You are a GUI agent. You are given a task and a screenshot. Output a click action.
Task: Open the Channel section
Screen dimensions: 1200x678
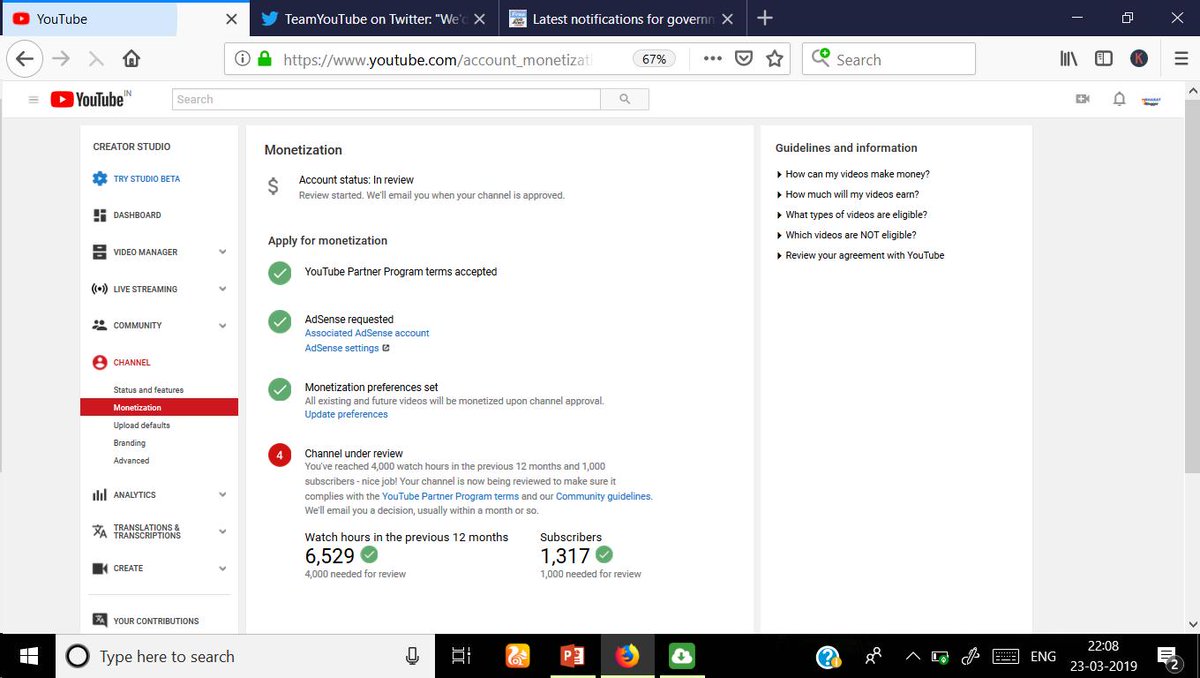pyautogui.click(x=132, y=362)
